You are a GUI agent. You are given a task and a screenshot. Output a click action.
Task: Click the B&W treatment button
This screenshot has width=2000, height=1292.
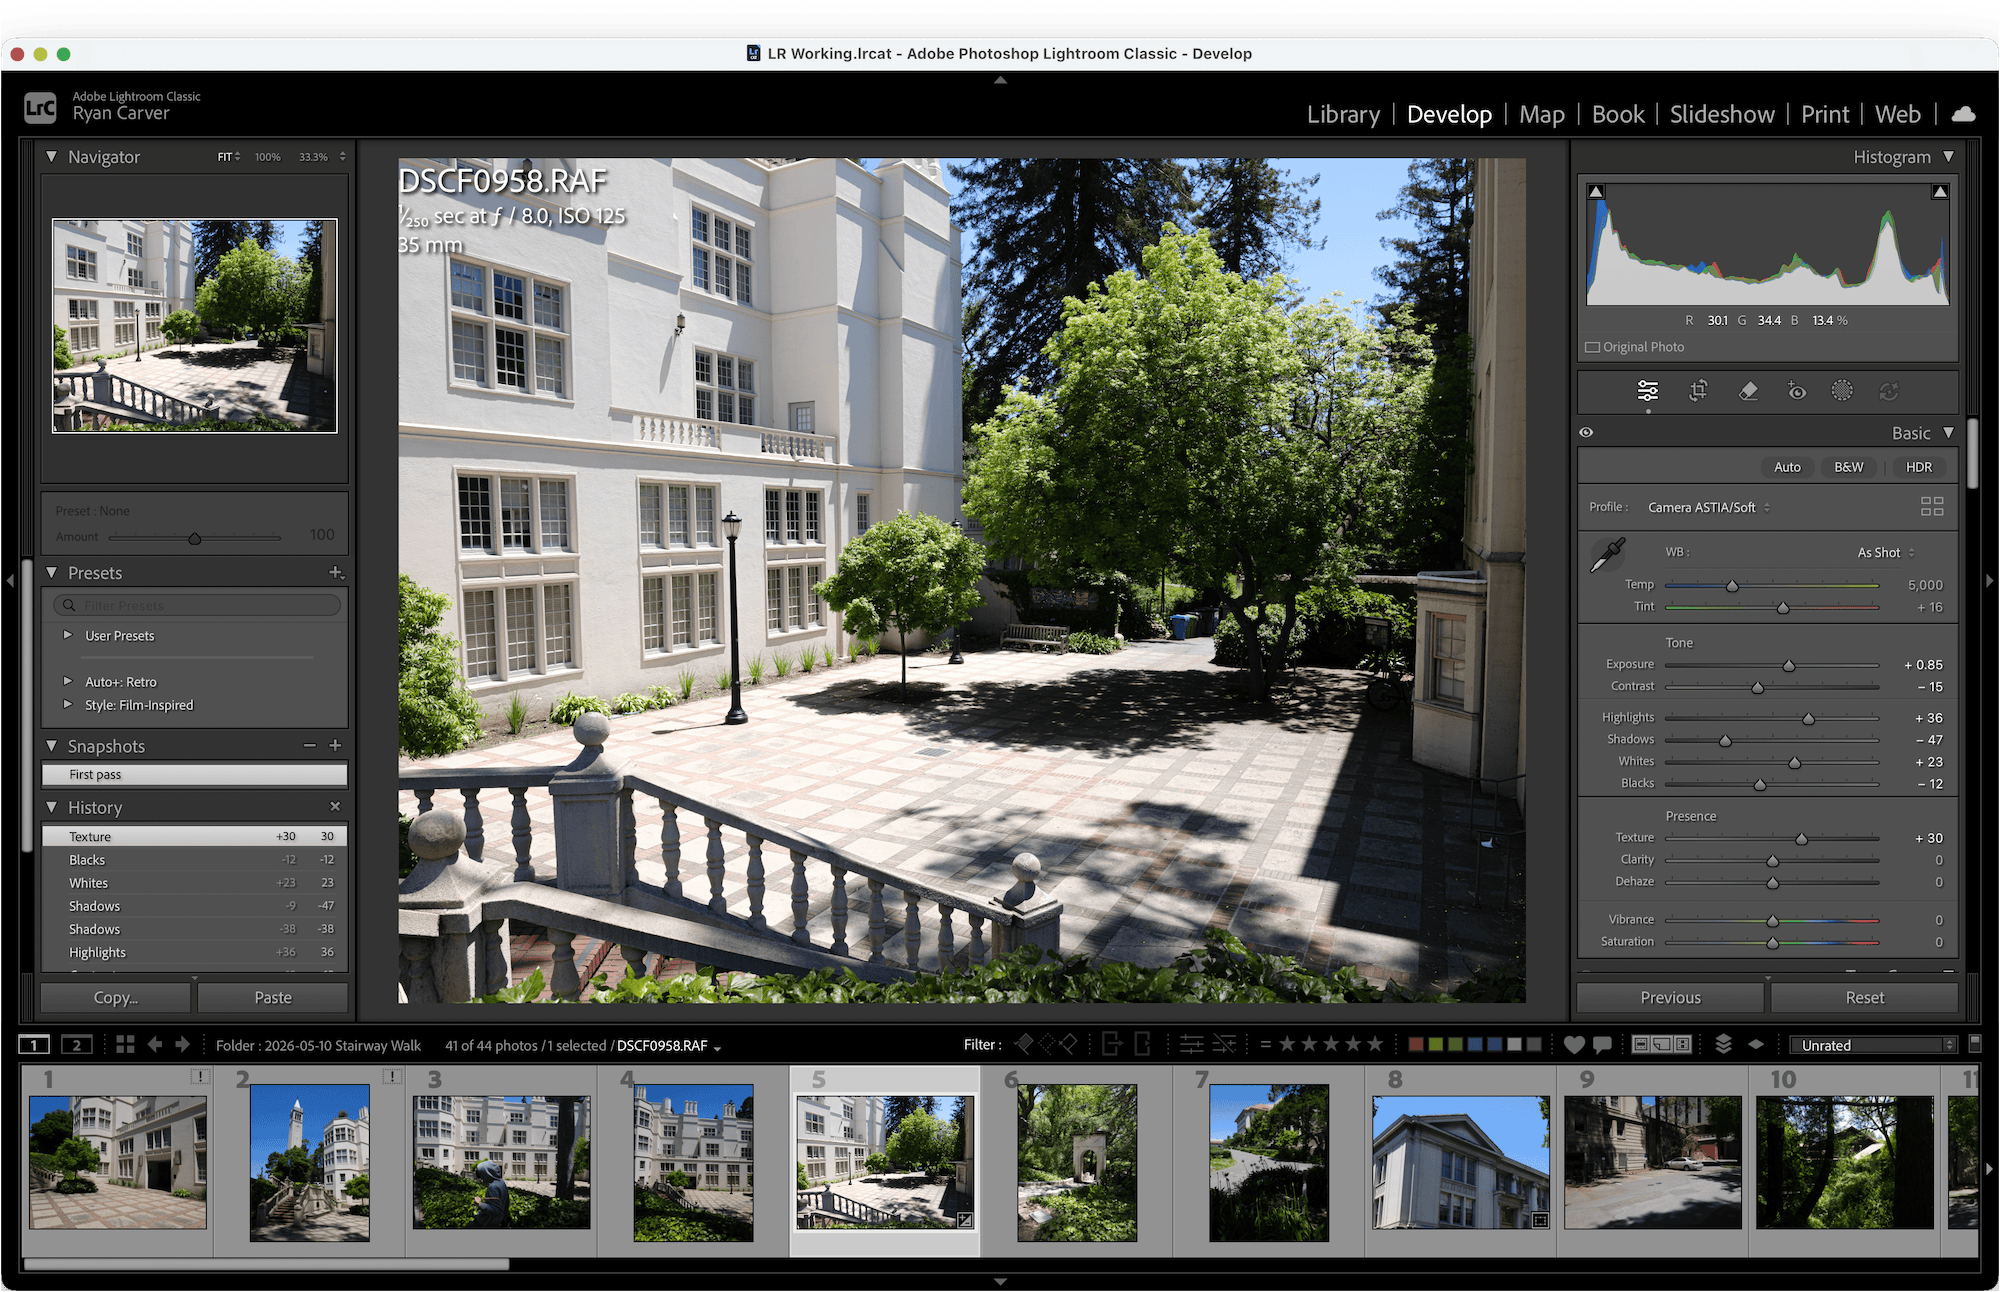tap(1849, 467)
